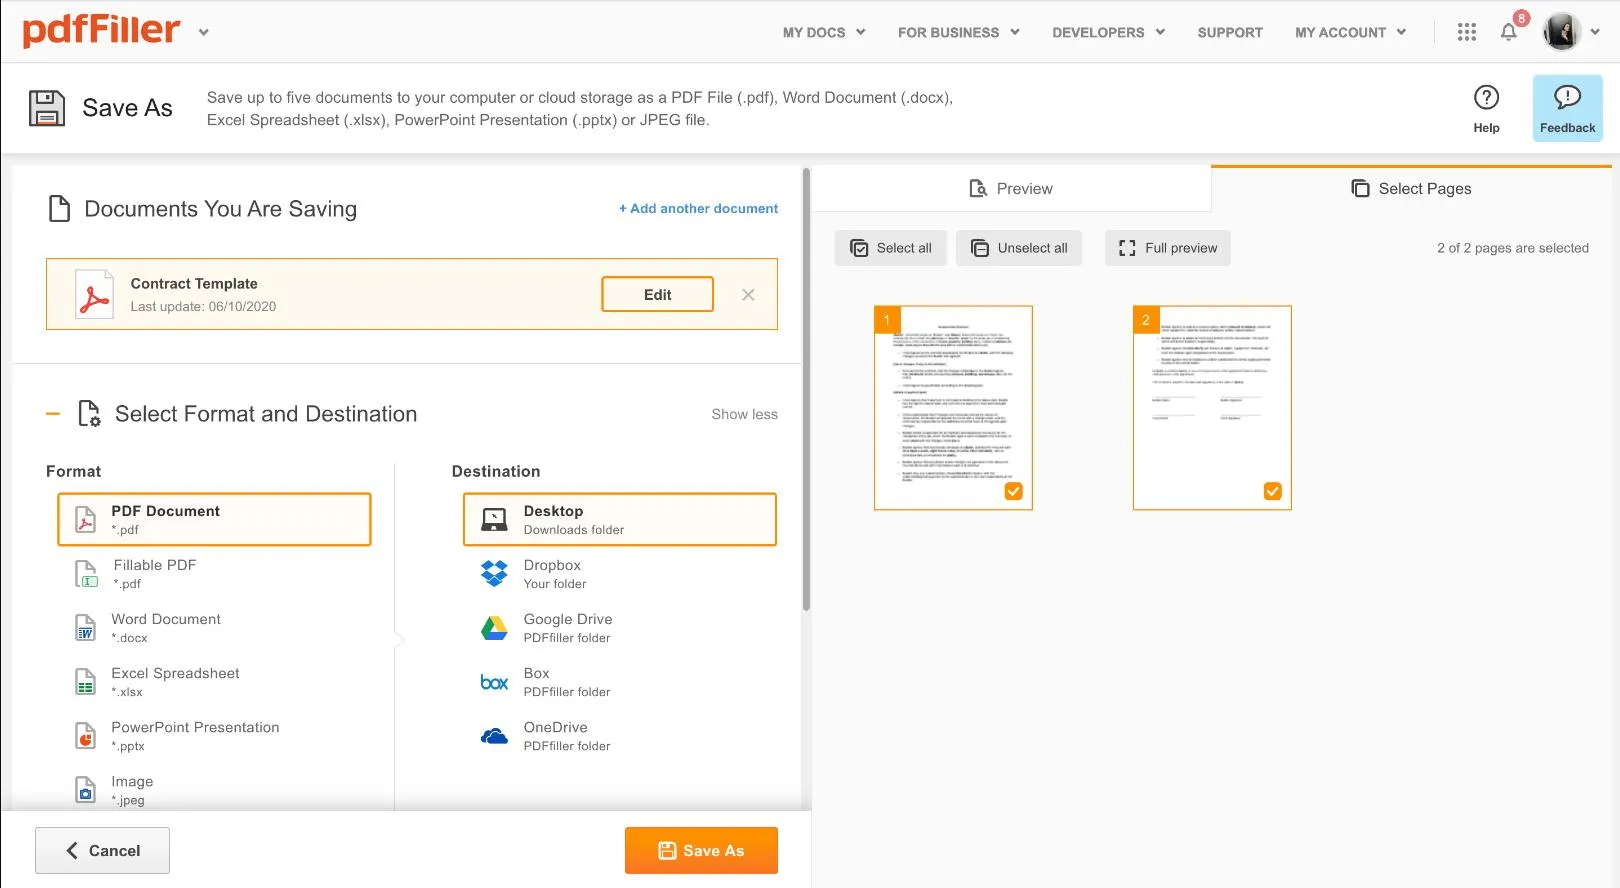Image resolution: width=1620 pixels, height=888 pixels.
Task: Expand the arrow next to profile avatar
Action: pyautogui.click(x=1595, y=32)
